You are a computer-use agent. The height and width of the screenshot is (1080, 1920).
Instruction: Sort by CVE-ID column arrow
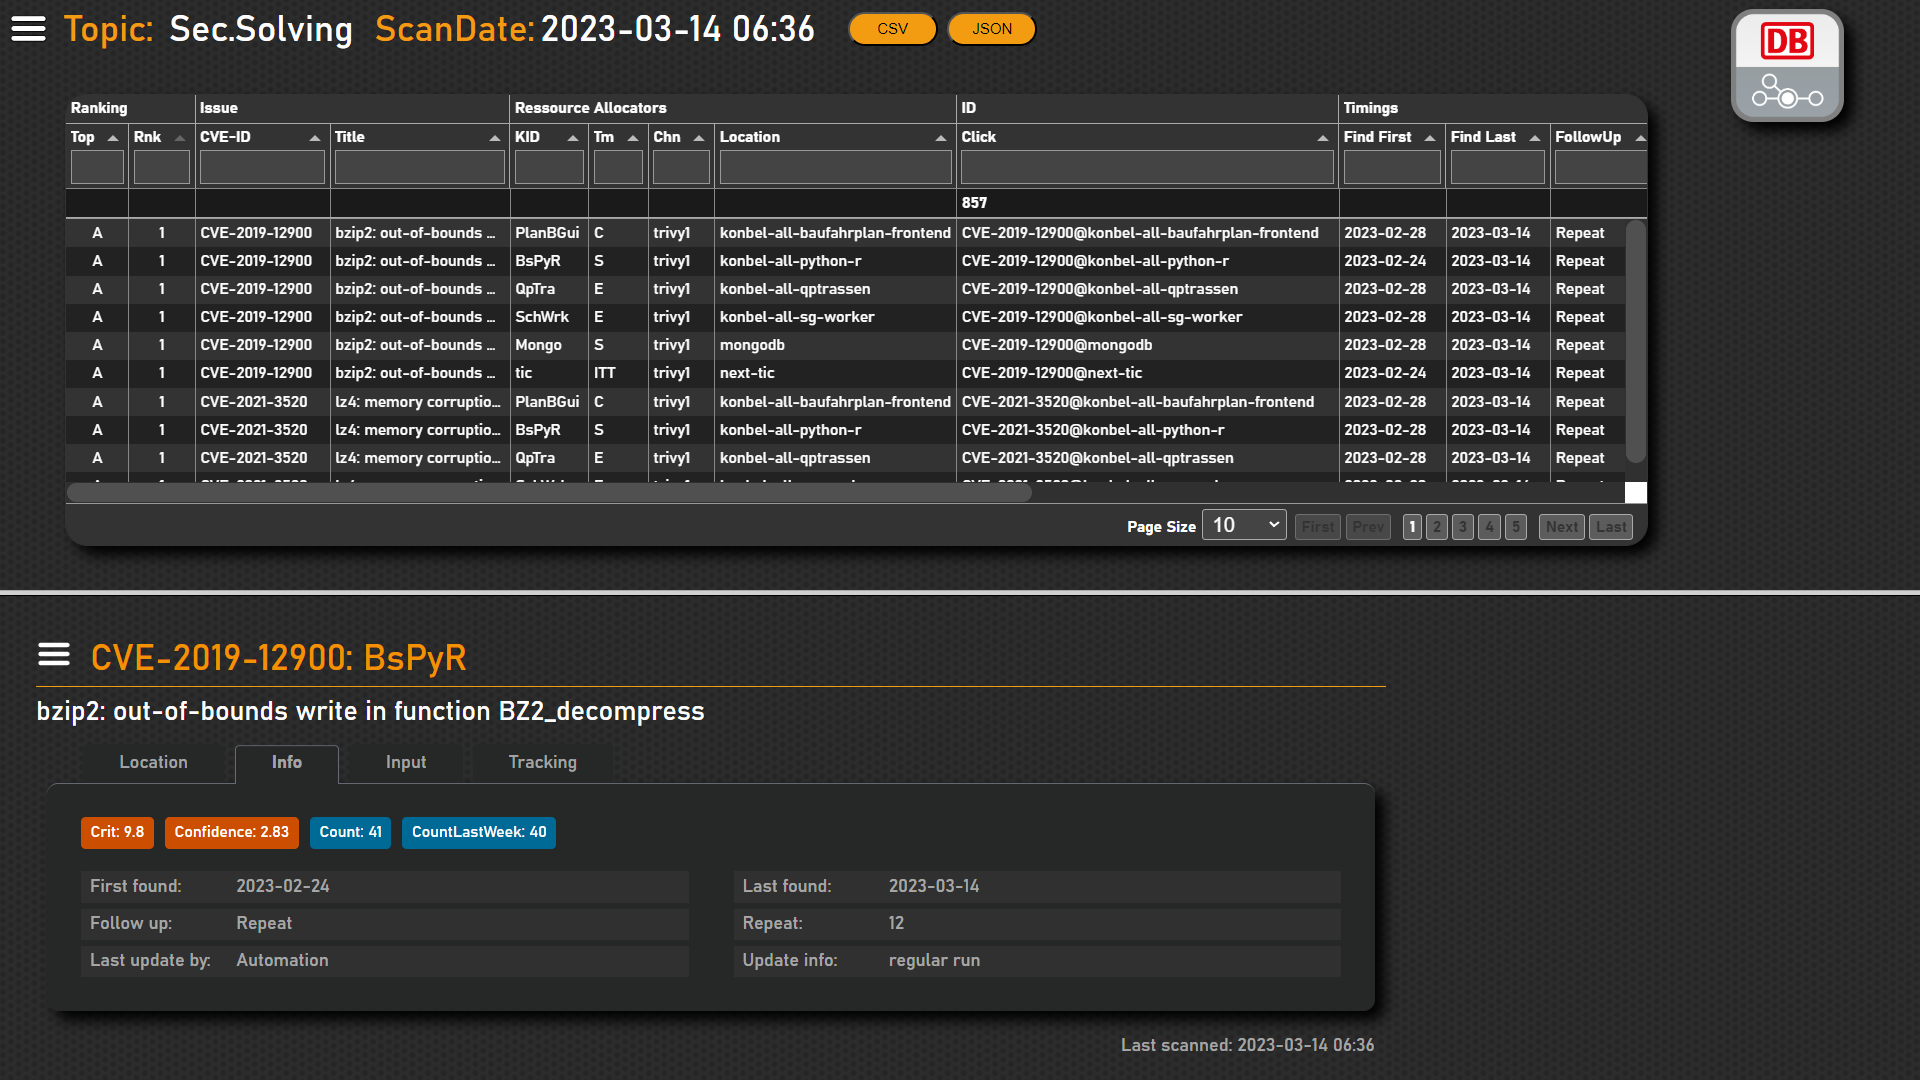[x=314, y=138]
